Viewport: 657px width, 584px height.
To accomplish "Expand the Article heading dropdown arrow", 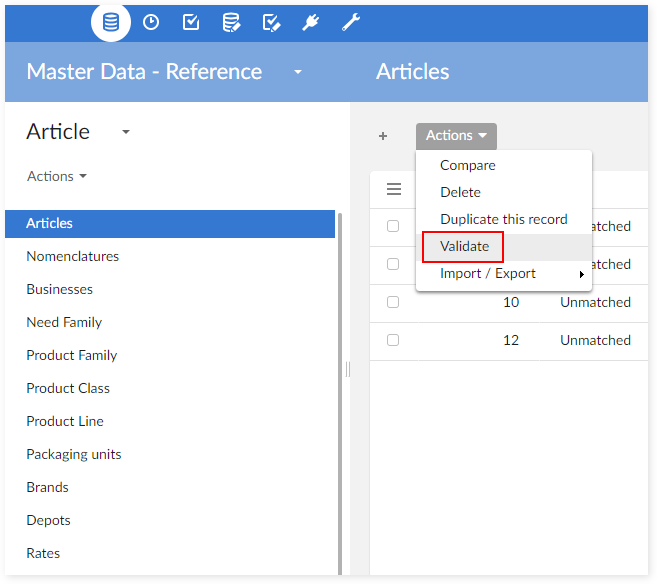I will pyautogui.click(x=126, y=132).
